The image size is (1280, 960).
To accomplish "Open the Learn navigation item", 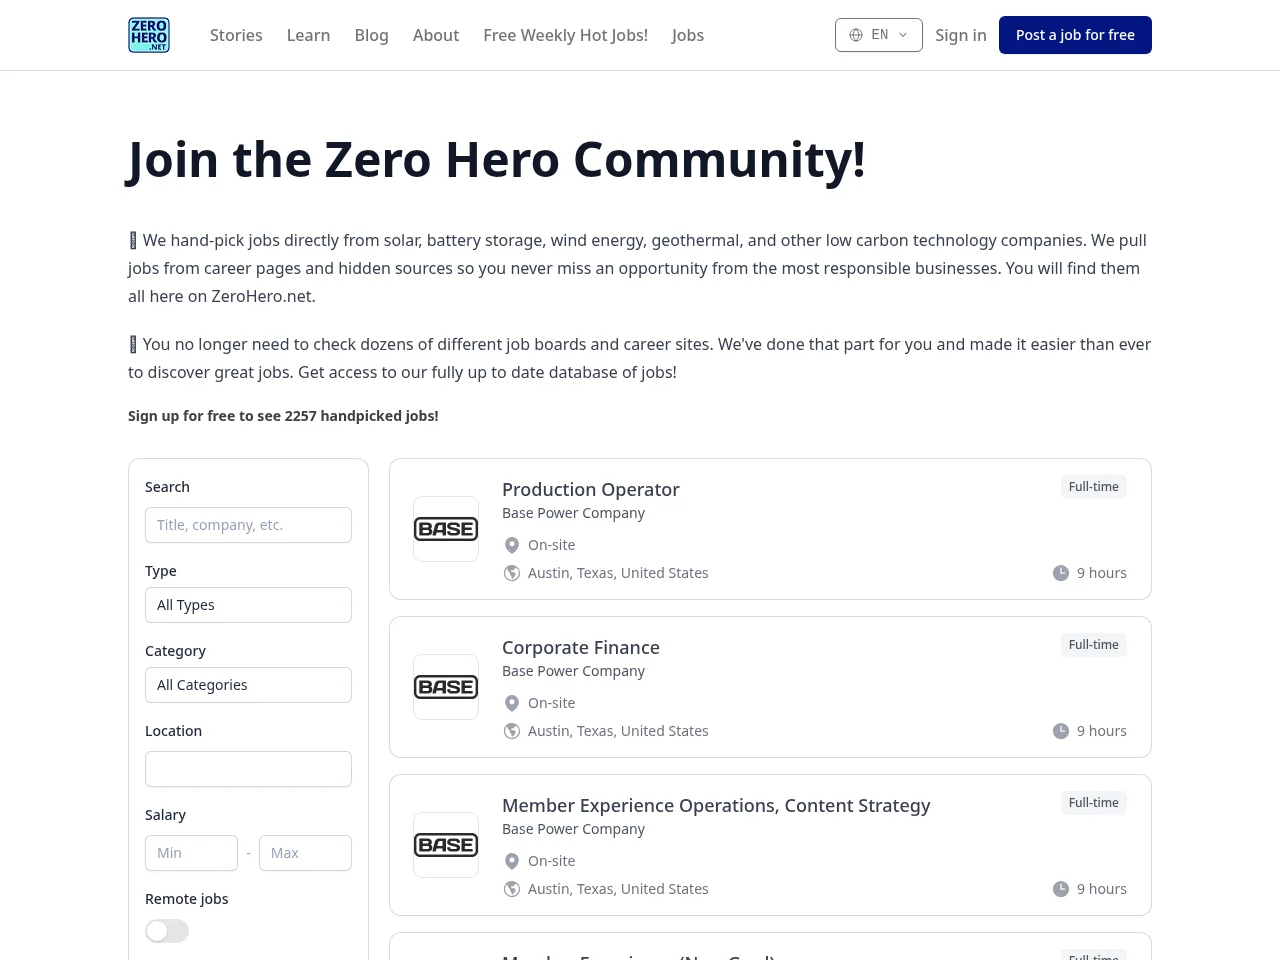I will pyautogui.click(x=308, y=35).
